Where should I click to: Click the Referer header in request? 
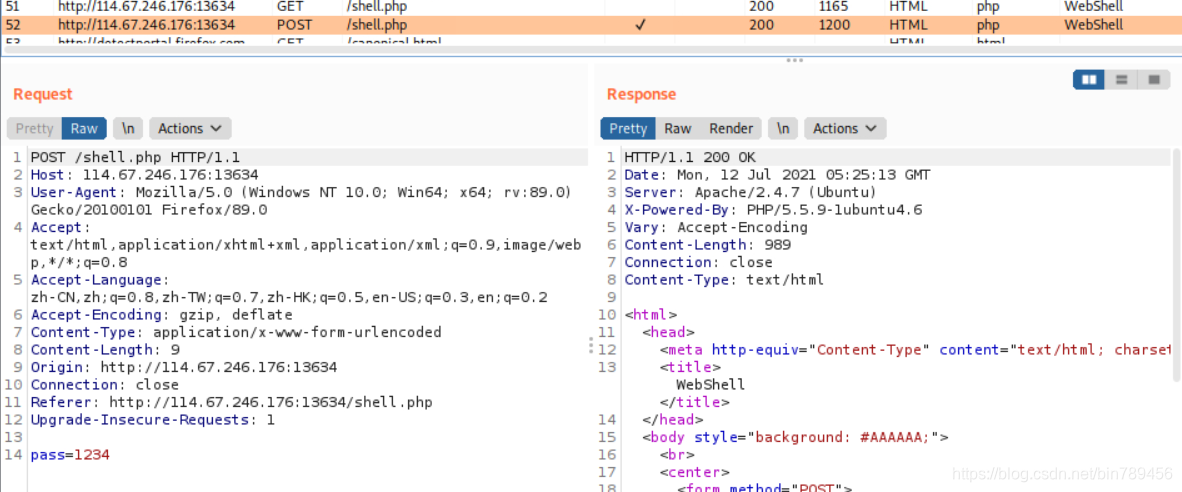[x=231, y=402]
